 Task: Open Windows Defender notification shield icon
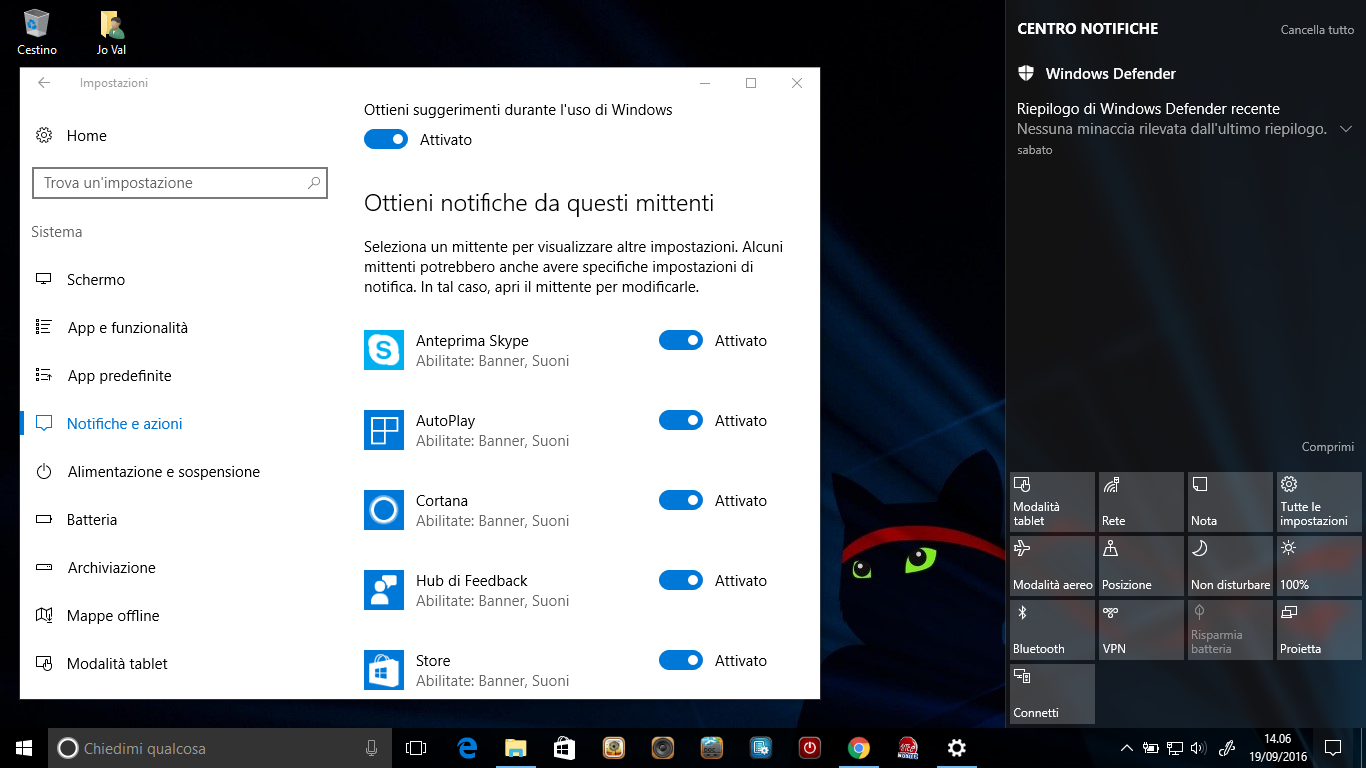pos(1025,73)
